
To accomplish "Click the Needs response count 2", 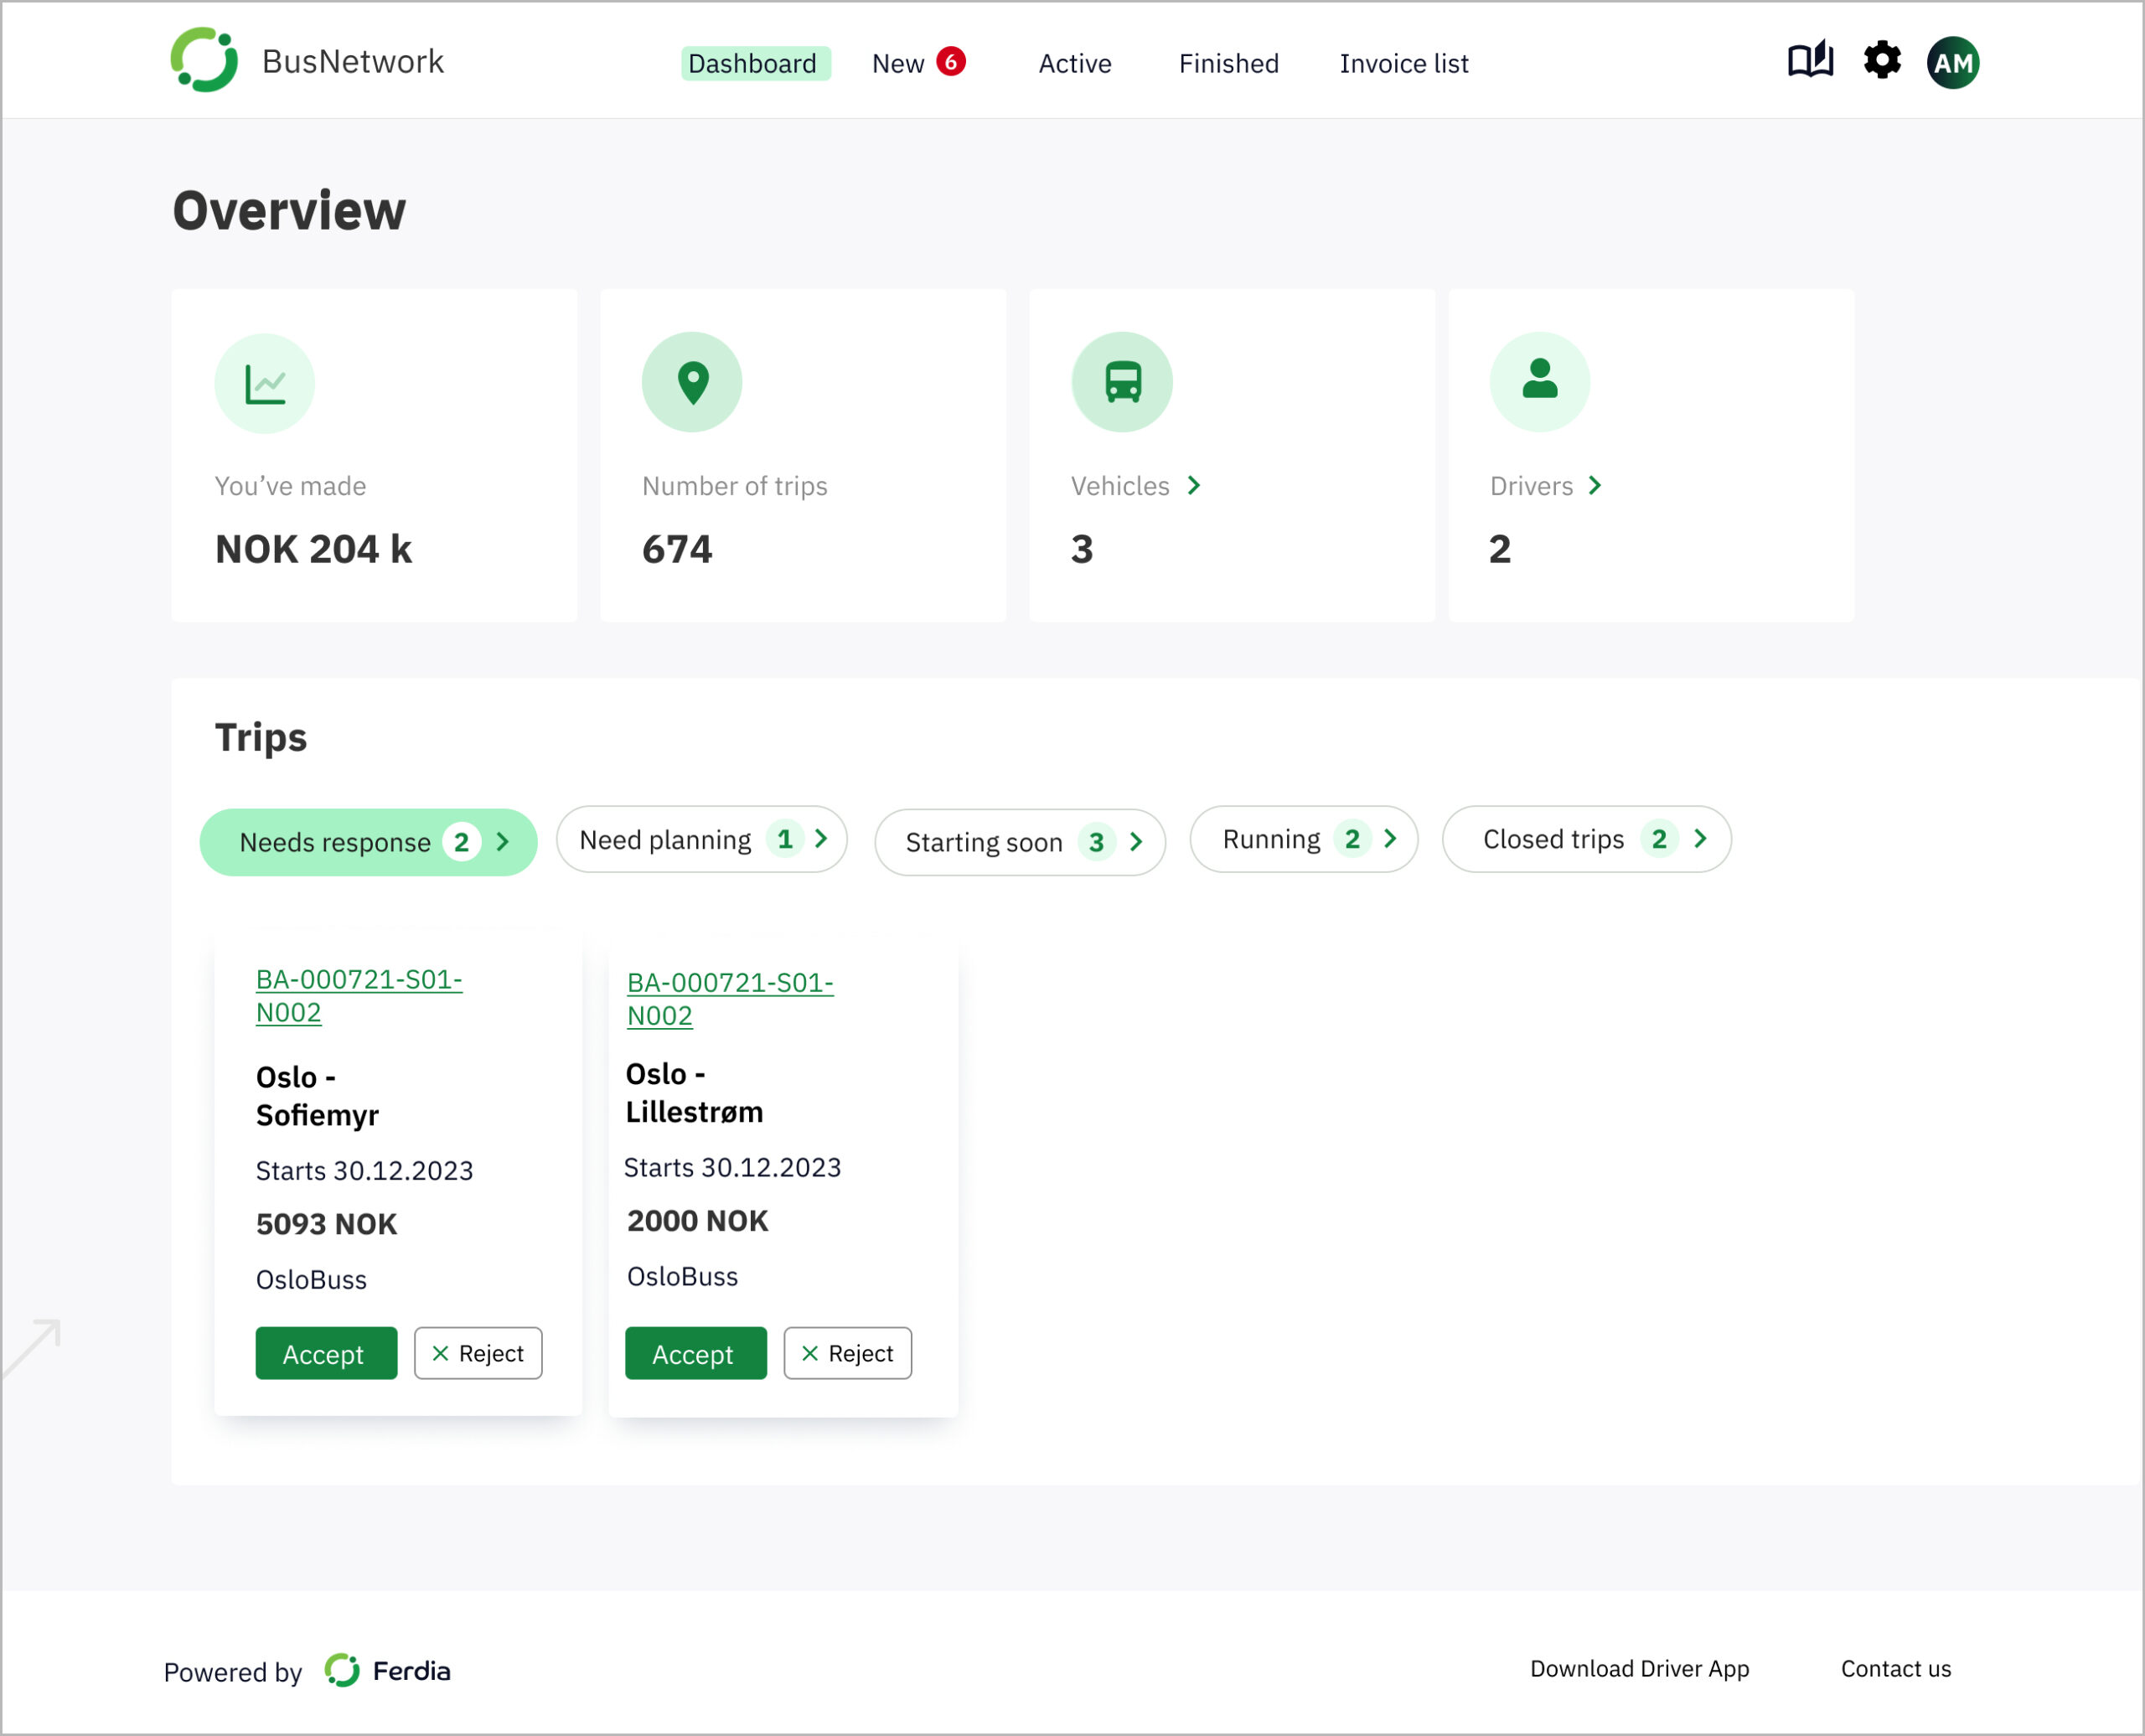I will [x=461, y=842].
